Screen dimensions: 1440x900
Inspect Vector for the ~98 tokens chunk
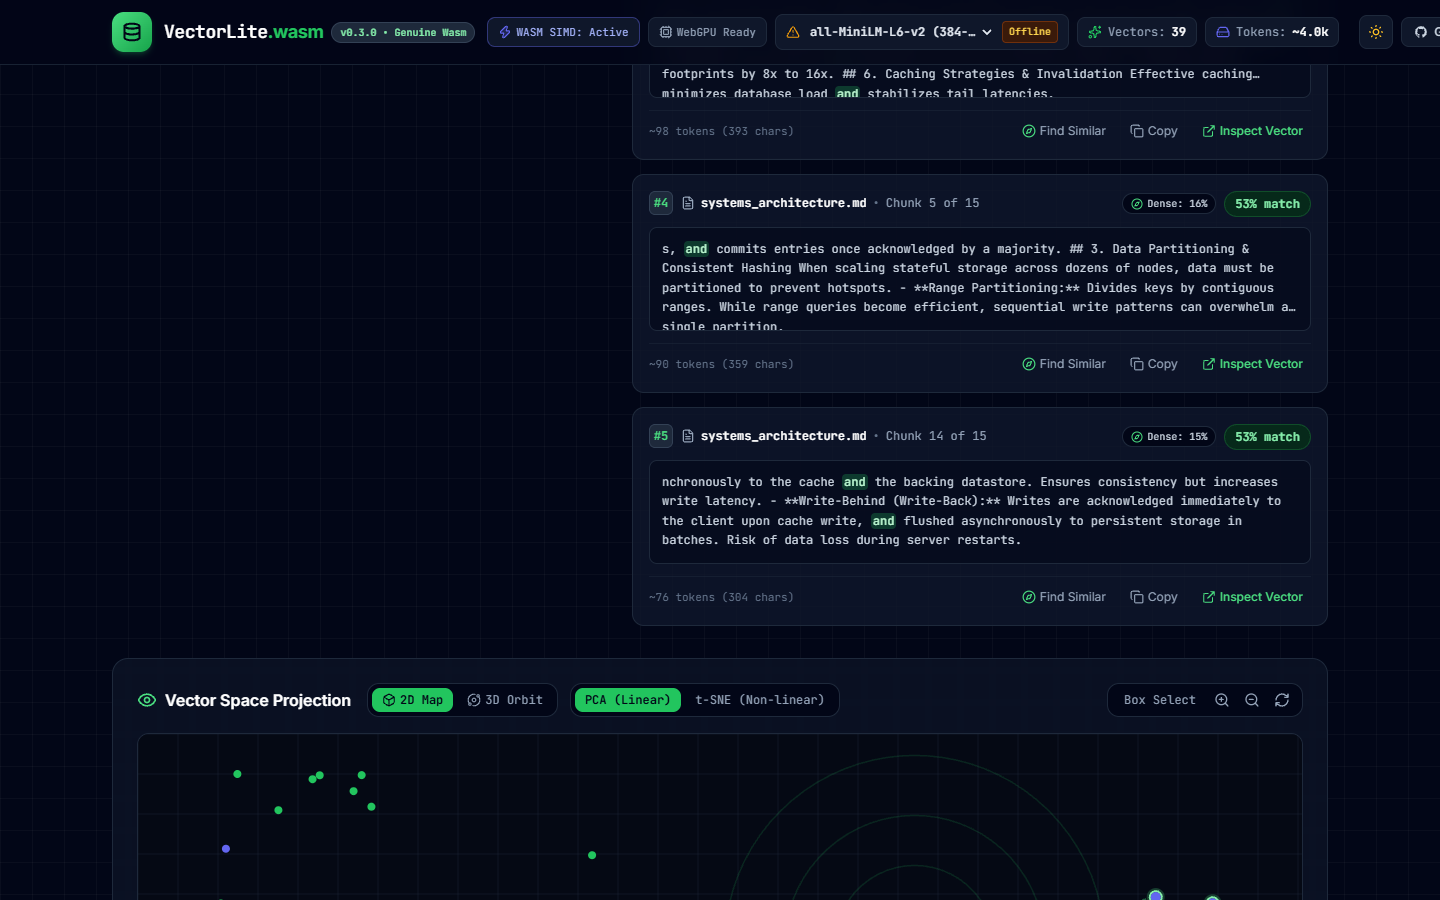[x=1252, y=131]
